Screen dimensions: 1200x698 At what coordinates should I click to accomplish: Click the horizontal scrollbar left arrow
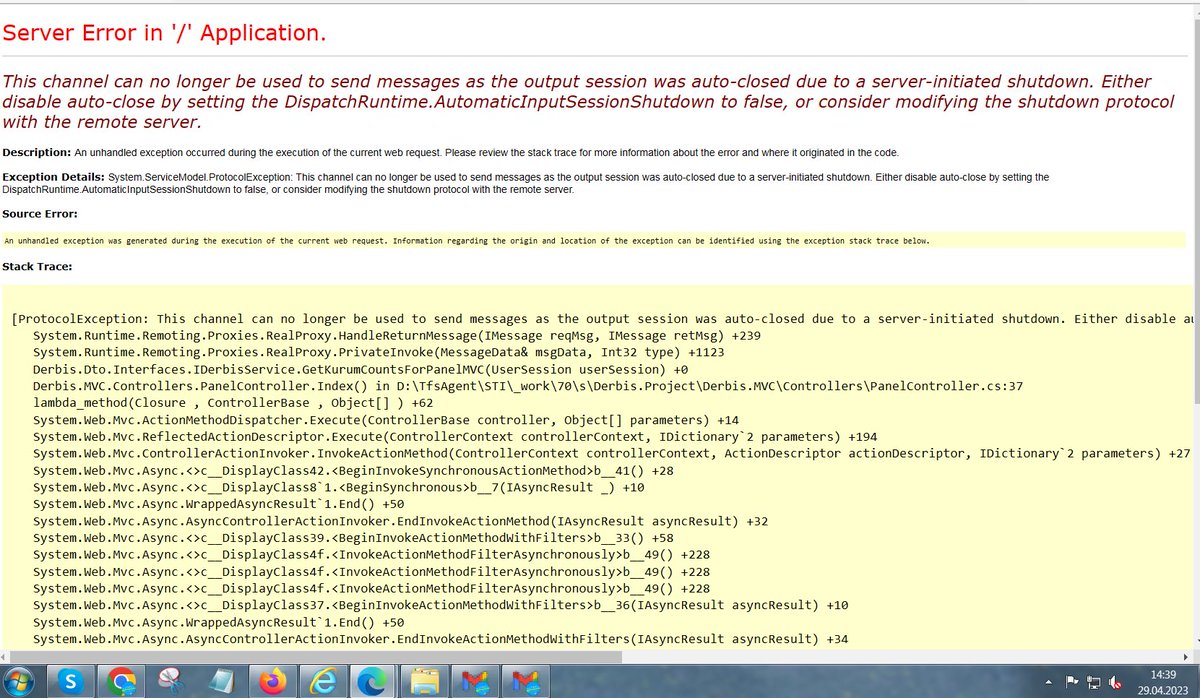[6, 656]
